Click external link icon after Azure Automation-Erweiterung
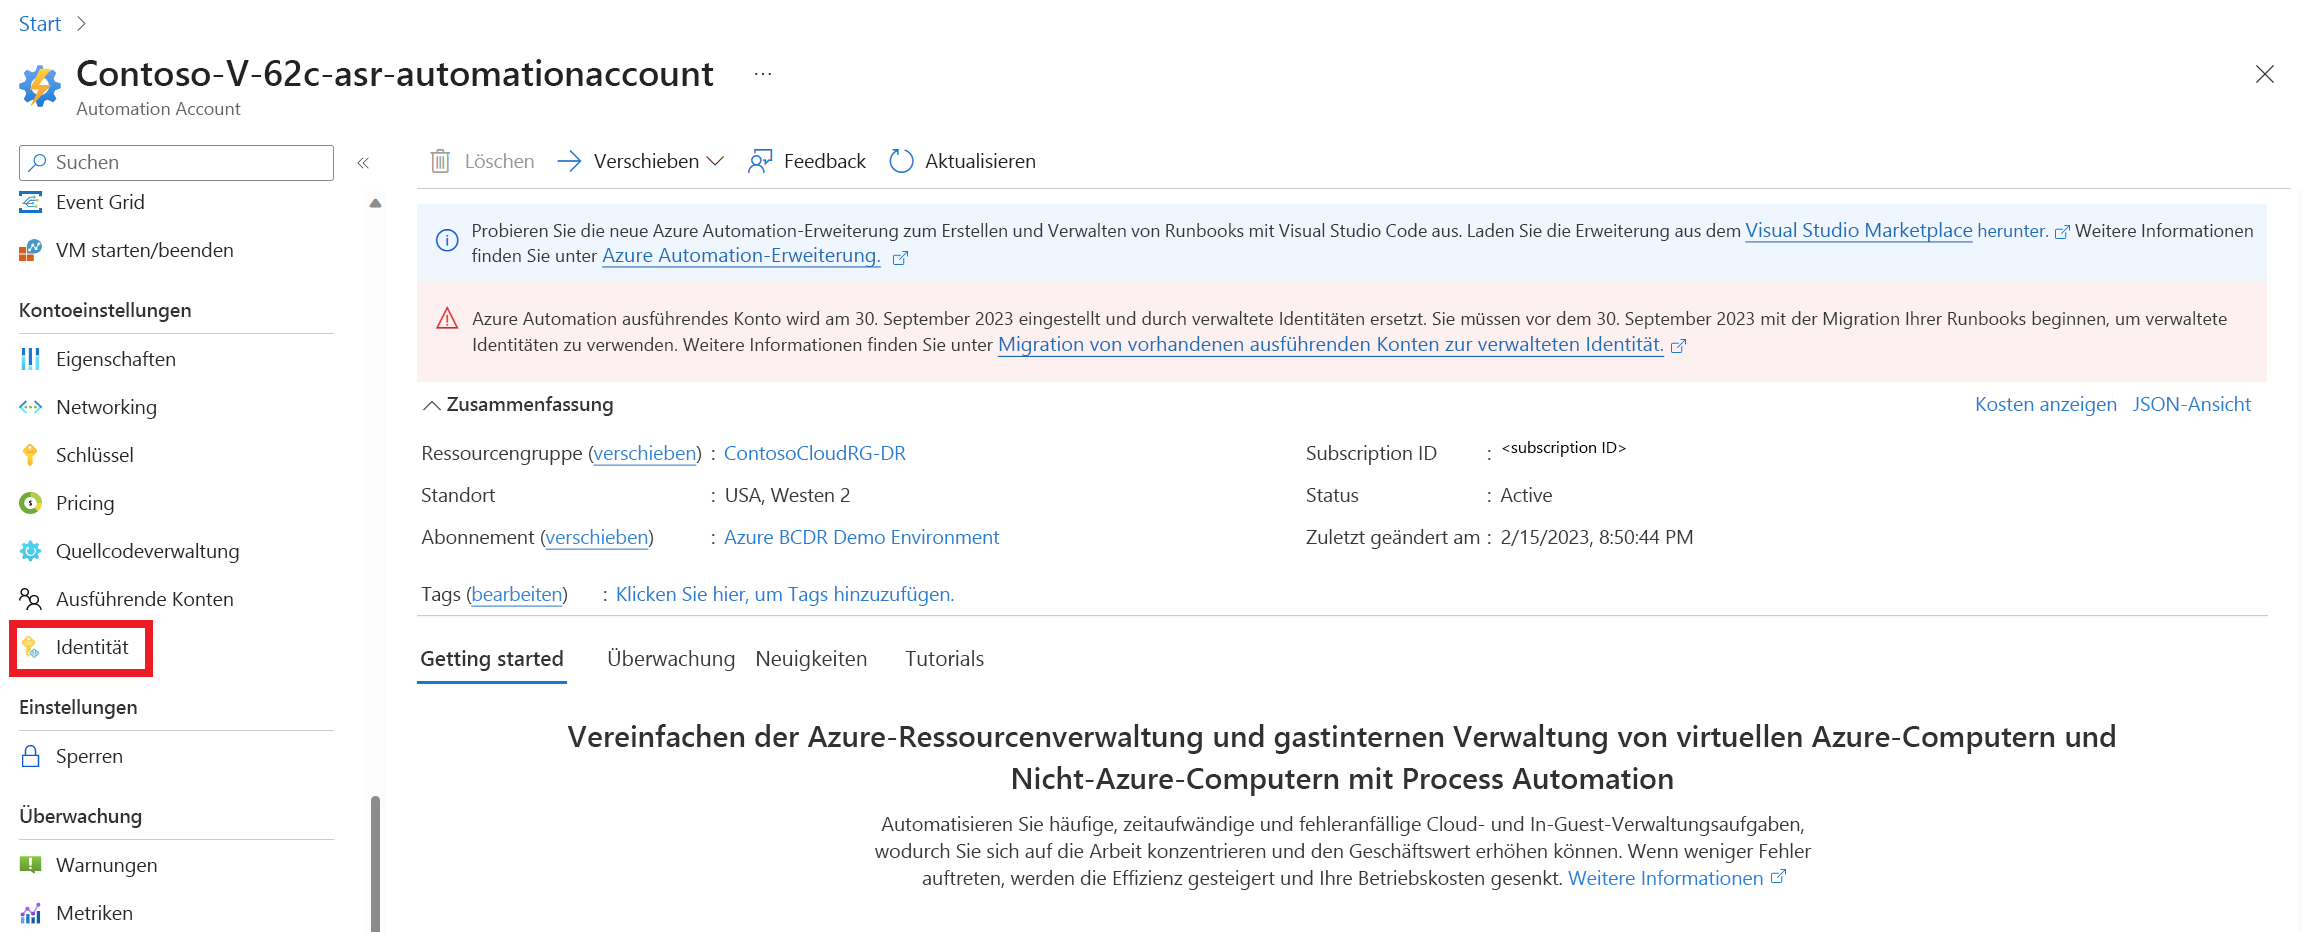 900,258
